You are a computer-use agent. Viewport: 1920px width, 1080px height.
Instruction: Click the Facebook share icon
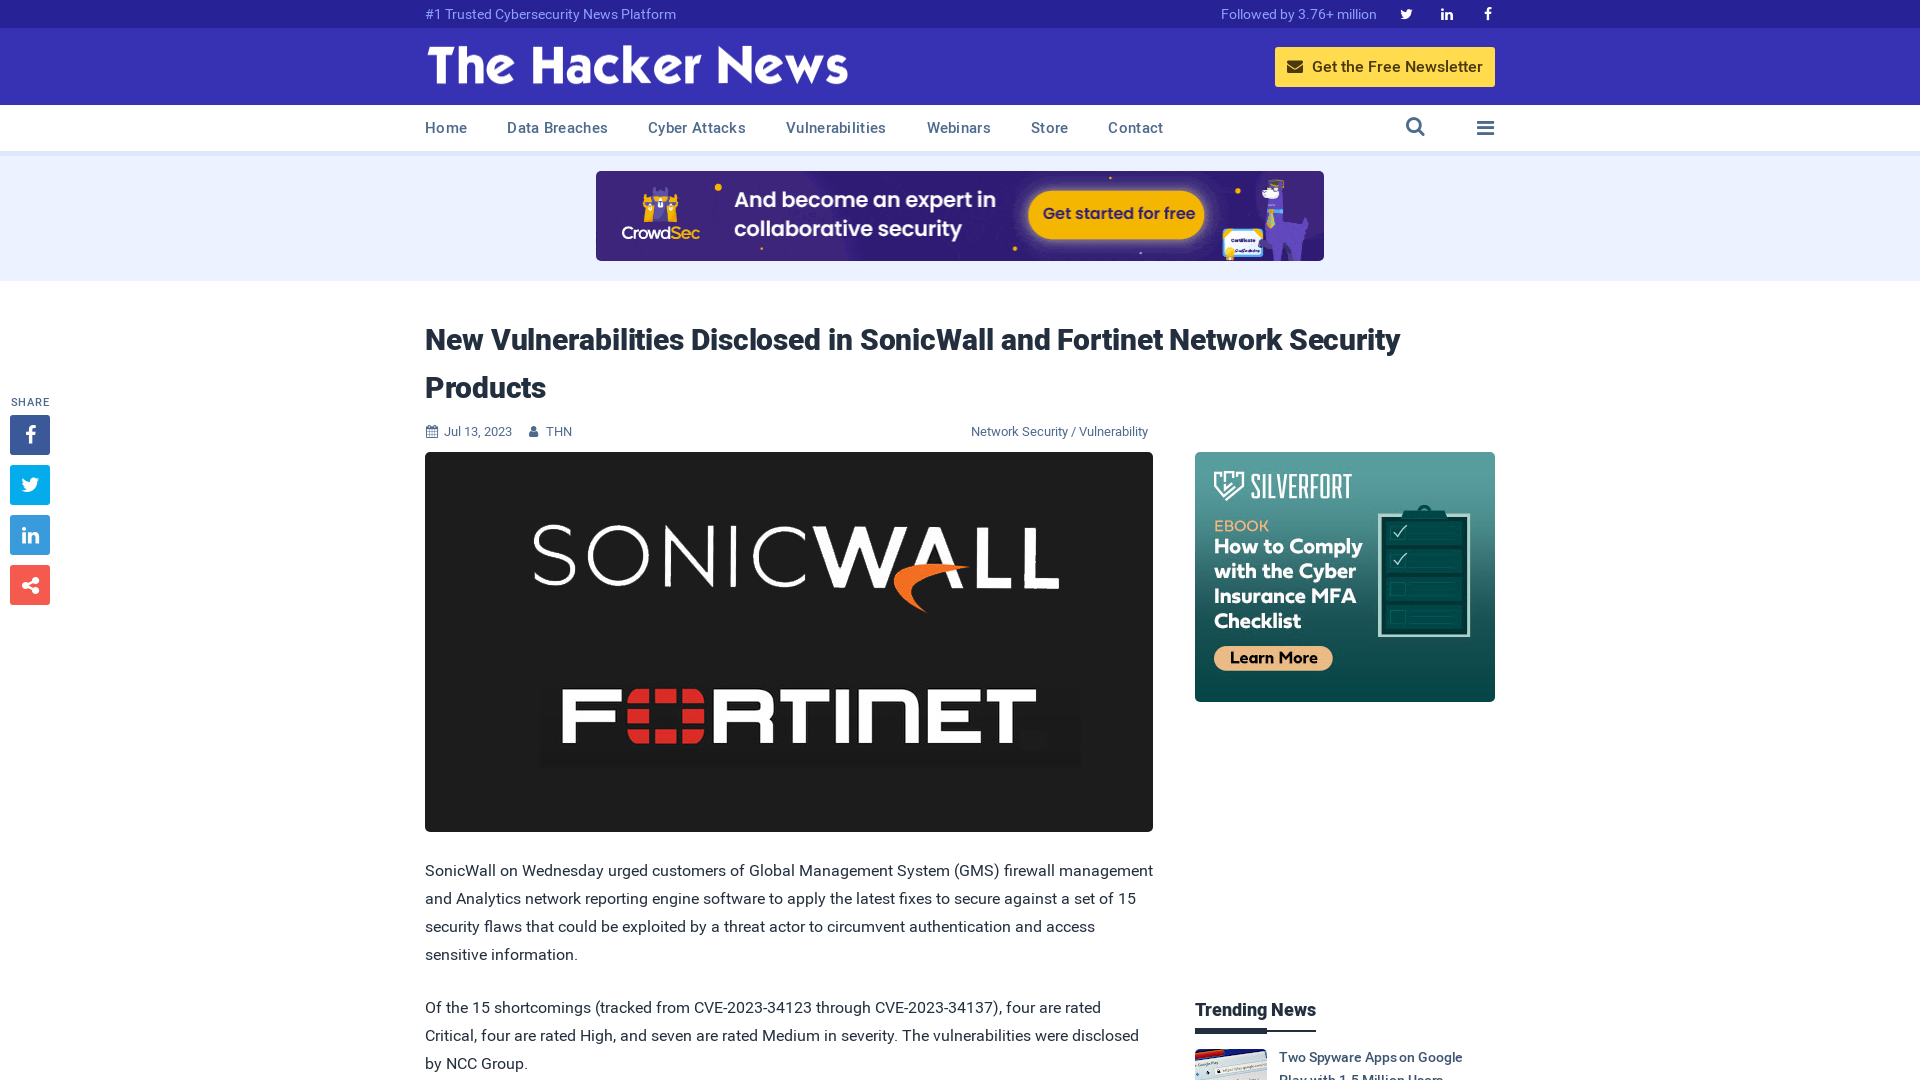click(x=29, y=434)
